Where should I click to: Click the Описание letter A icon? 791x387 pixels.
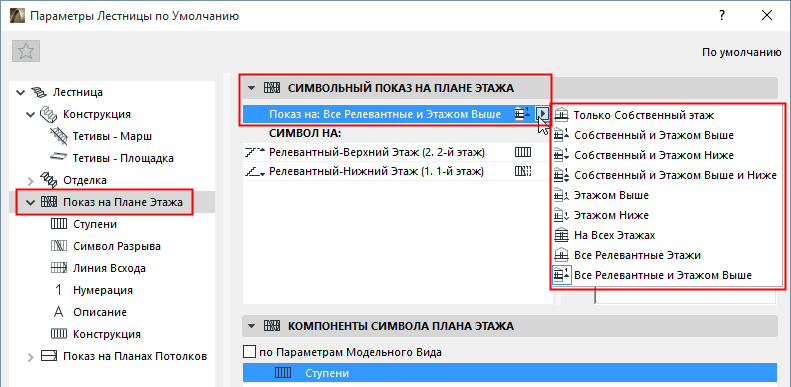coord(59,312)
